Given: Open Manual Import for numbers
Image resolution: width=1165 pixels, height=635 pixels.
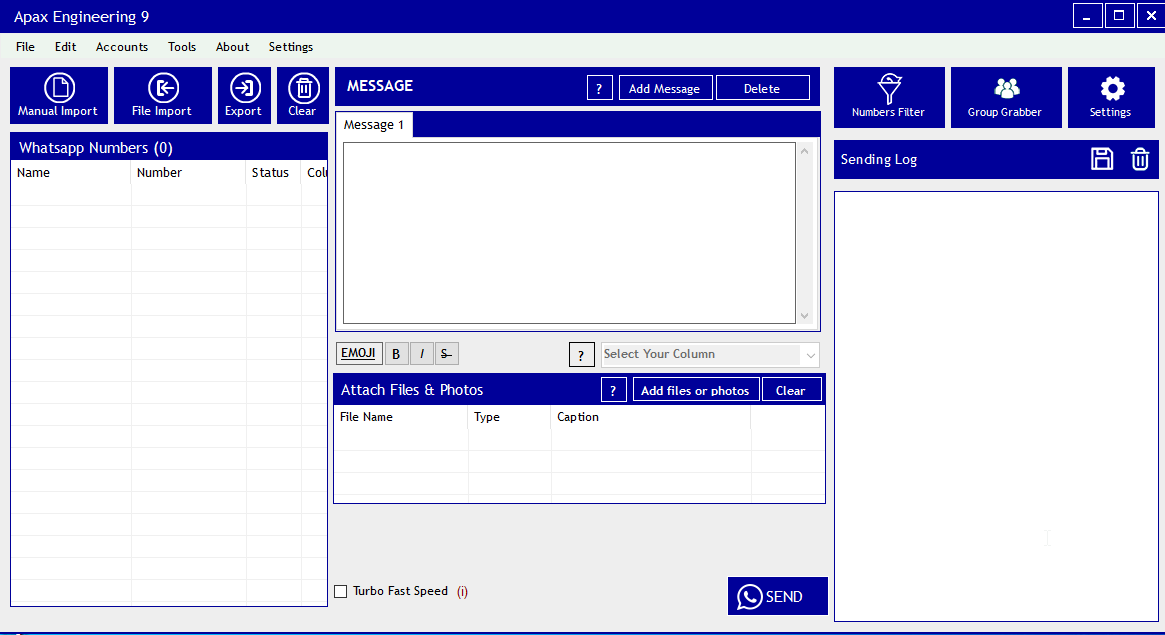Looking at the screenshot, I should click(x=59, y=96).
